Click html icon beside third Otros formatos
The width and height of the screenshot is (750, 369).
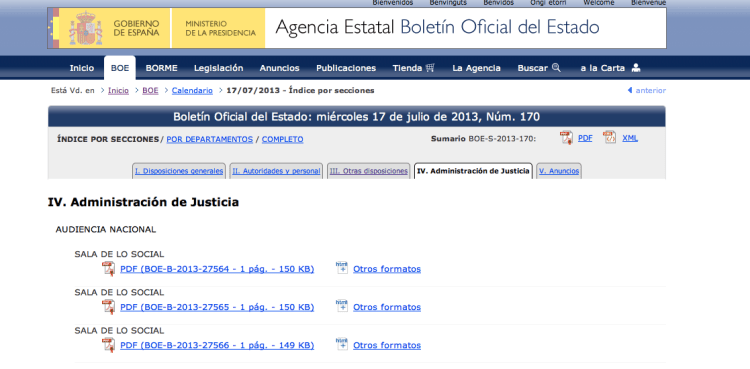coord(342,345)
